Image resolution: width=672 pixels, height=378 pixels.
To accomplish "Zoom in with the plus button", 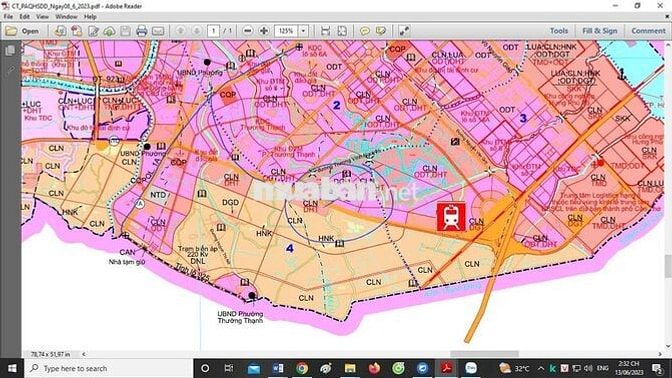I will coord(264,31).
